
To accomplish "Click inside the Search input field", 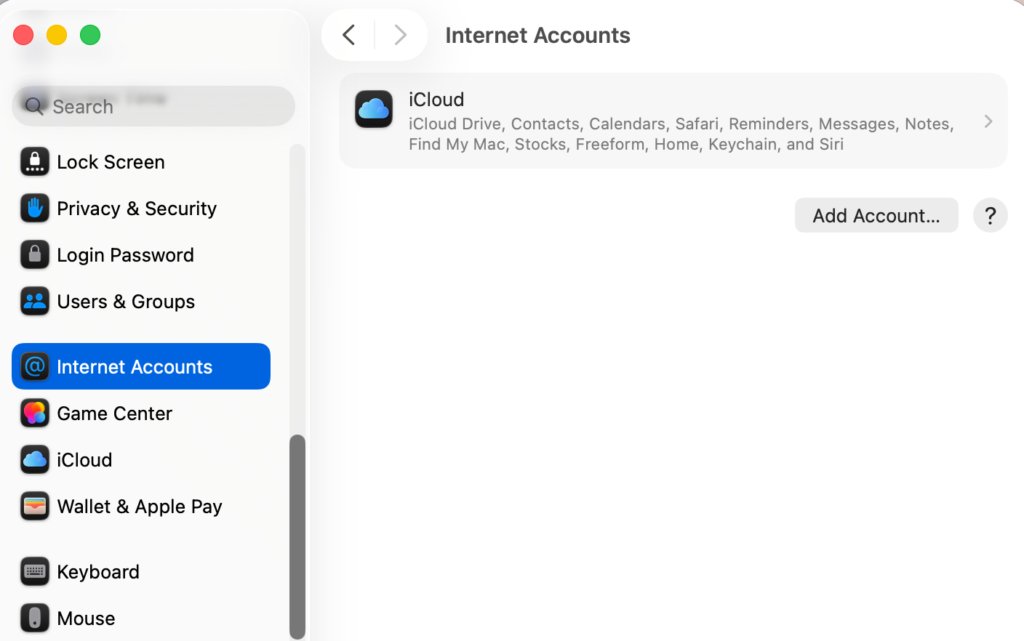I will pos(150,106).
